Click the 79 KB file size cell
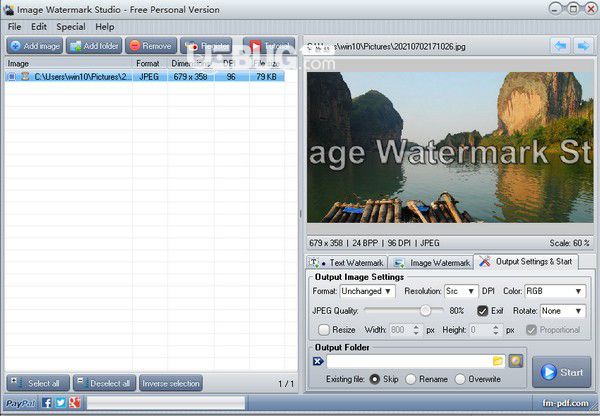The height and width of the screenshot is (416, 600). 266,77
